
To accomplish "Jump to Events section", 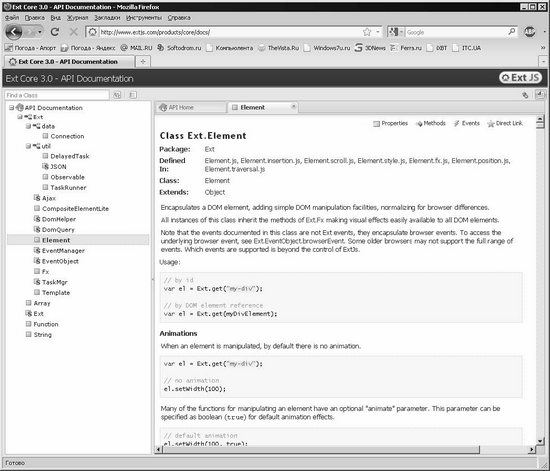I will click(467, 123).
